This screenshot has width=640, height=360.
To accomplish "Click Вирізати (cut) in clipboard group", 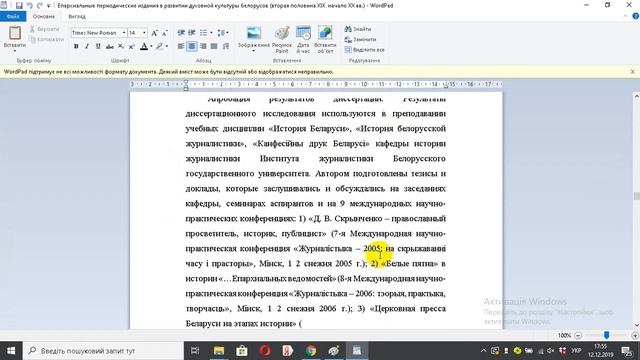I will tap(44, 29).
